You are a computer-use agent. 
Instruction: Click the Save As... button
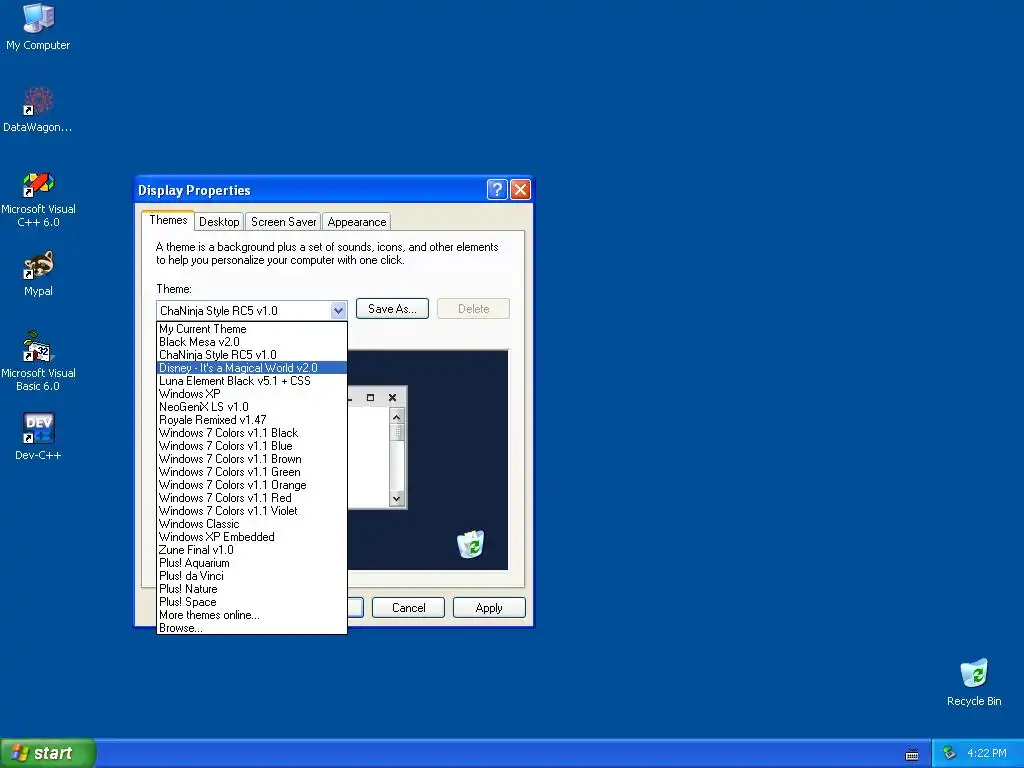(x=392, y=309)
